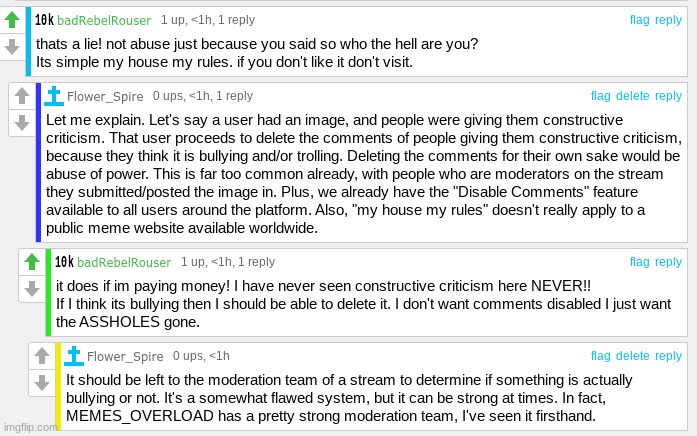Open badRebelRouser's profile in the third comment

[124, 262]
